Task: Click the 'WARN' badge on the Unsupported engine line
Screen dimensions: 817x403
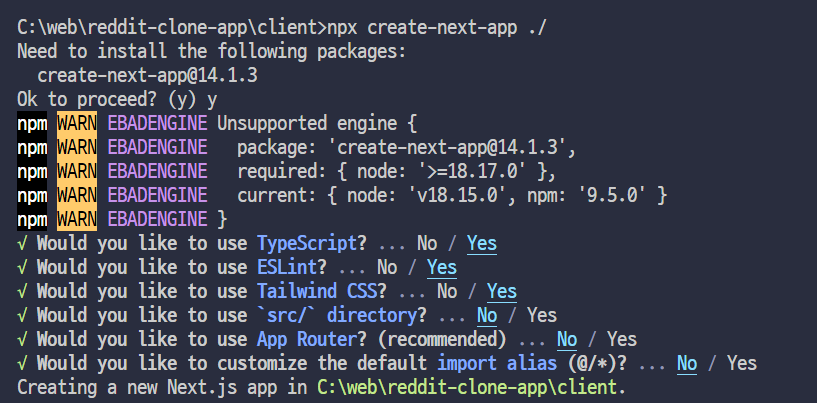Action: (77, 124)
